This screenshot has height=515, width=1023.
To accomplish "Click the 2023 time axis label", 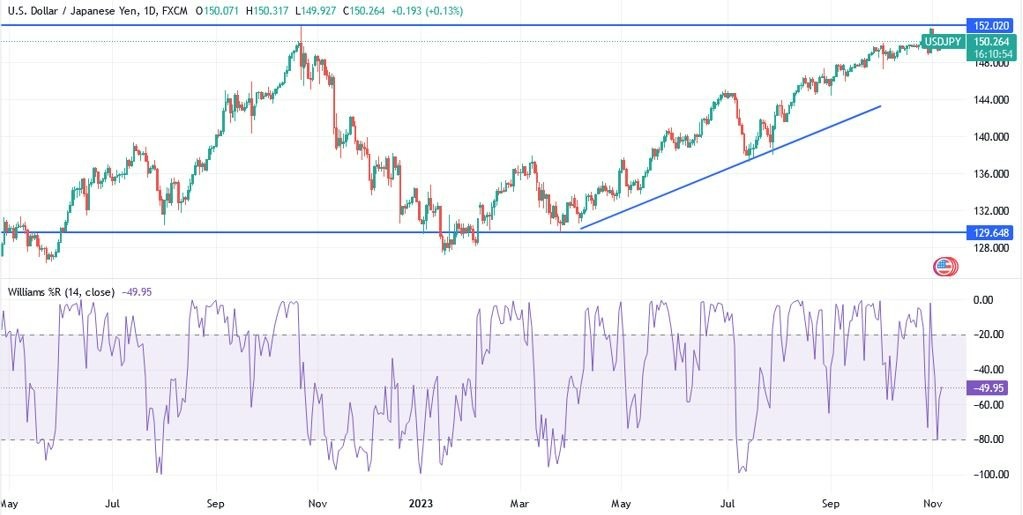I will pyautogui.click(x=420, y=504).
